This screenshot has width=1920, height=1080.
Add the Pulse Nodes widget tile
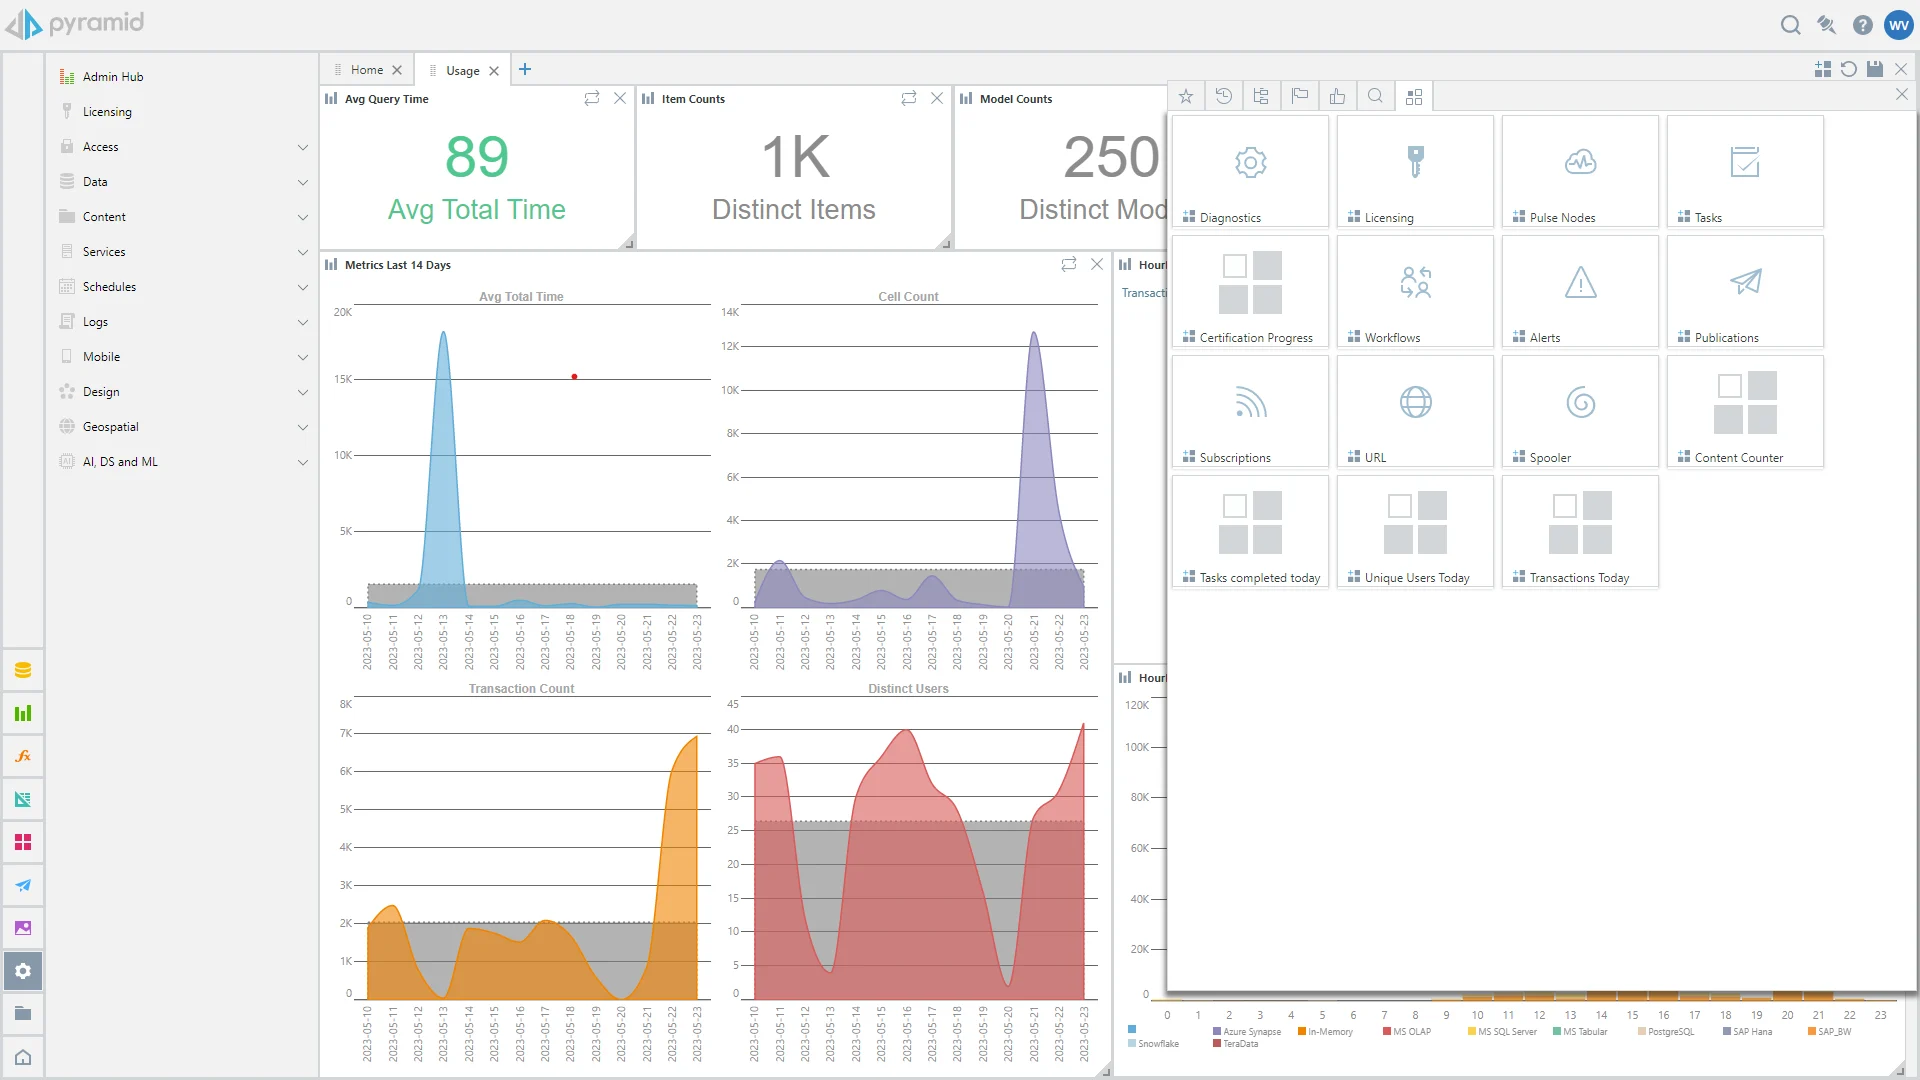click(x=1580, y=171)
